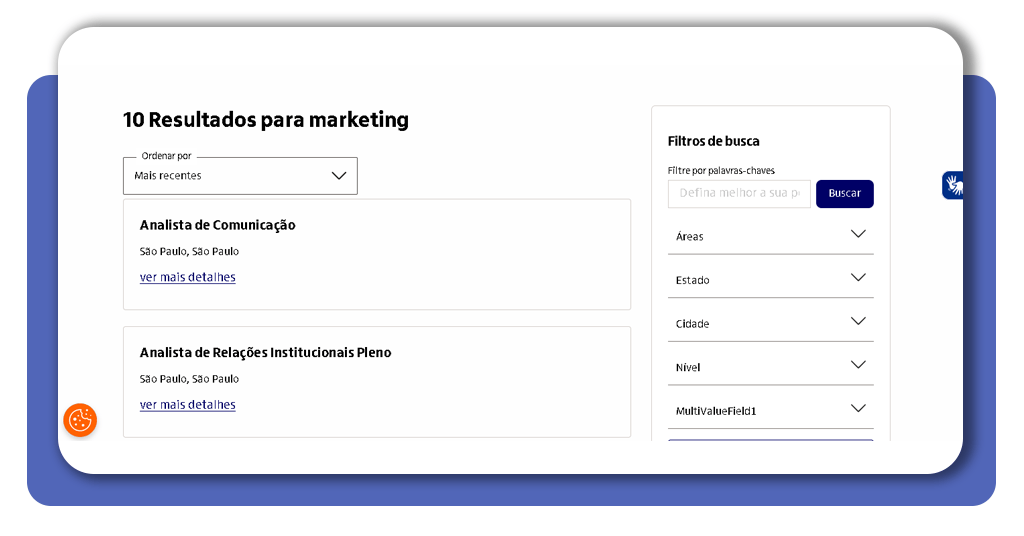Click the Analista de Relações Institucionais Pleno title
This screenshot has height=536, width=1024.
click(265, 353)
